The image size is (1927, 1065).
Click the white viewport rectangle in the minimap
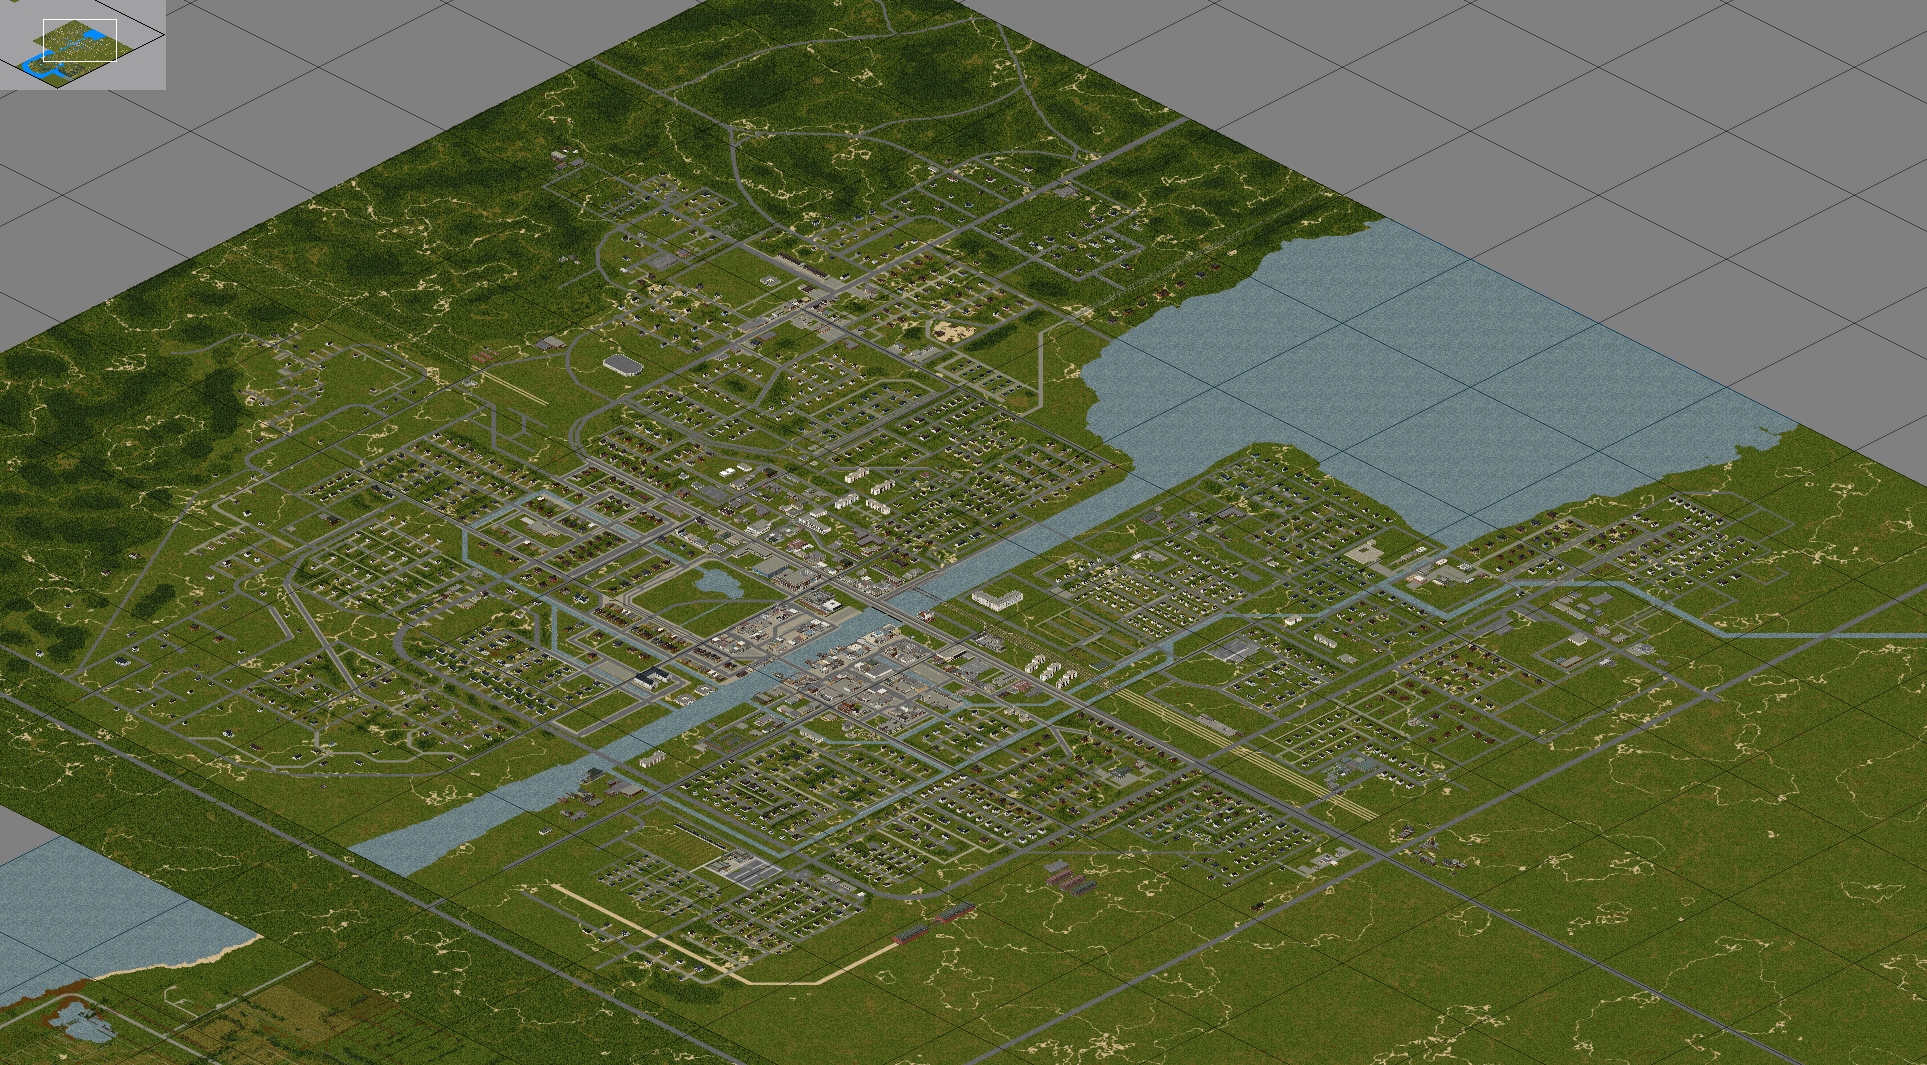80,40
